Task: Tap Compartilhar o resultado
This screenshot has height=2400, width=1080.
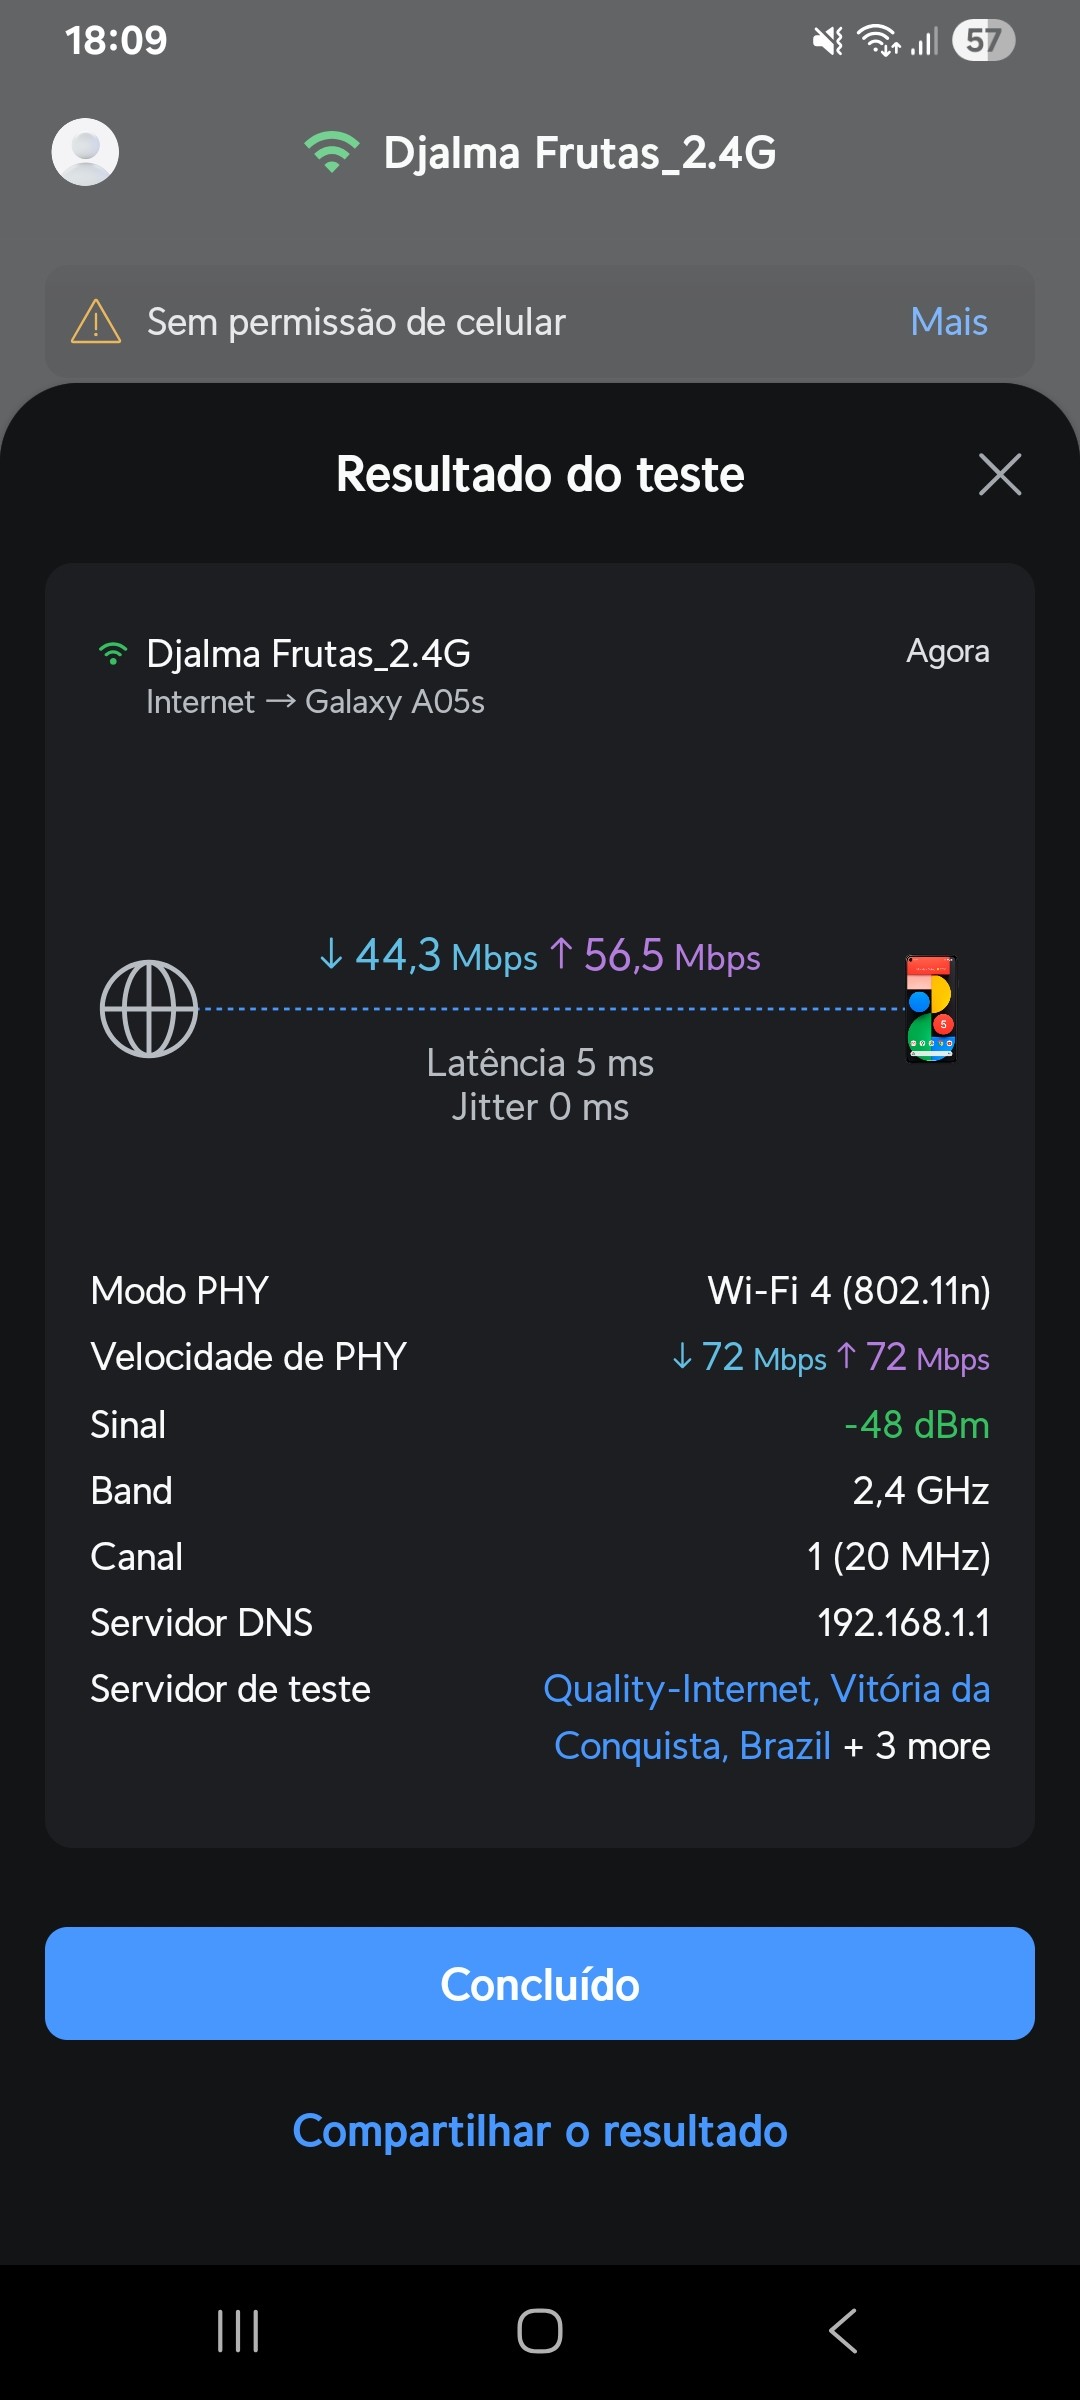Action: (540, 2131)
